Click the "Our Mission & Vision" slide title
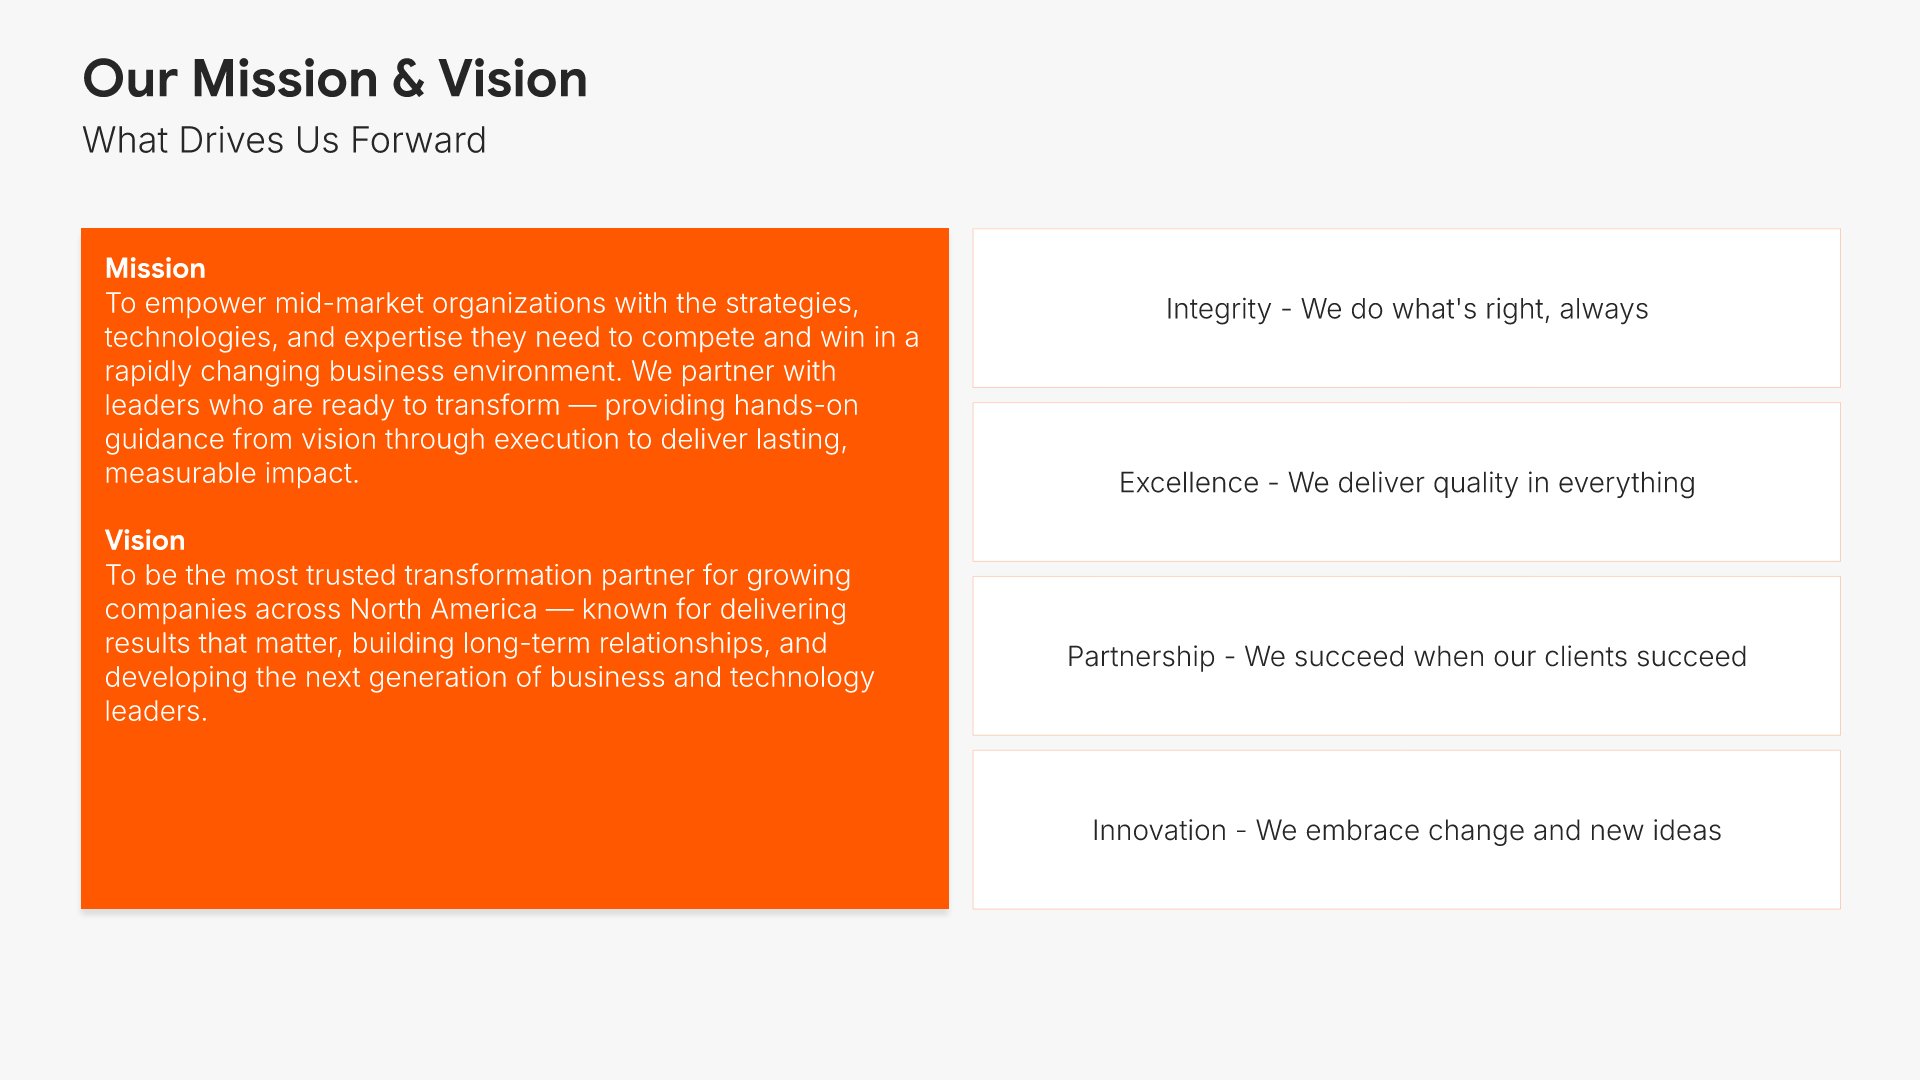This screenshot has width=1920, height=1080. click(334, 79)
